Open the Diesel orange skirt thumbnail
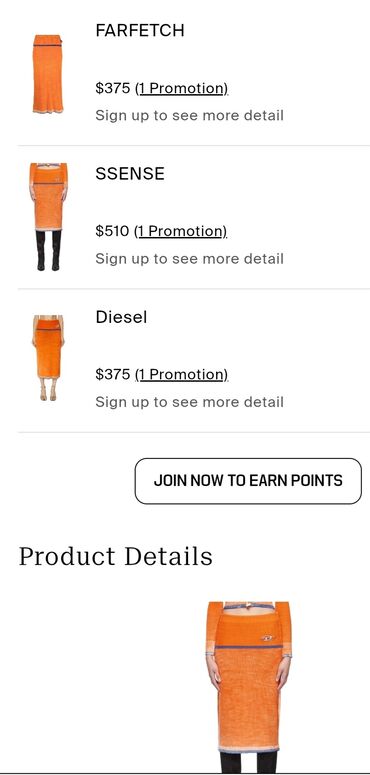370x775 pixels. tap(48, 358)
